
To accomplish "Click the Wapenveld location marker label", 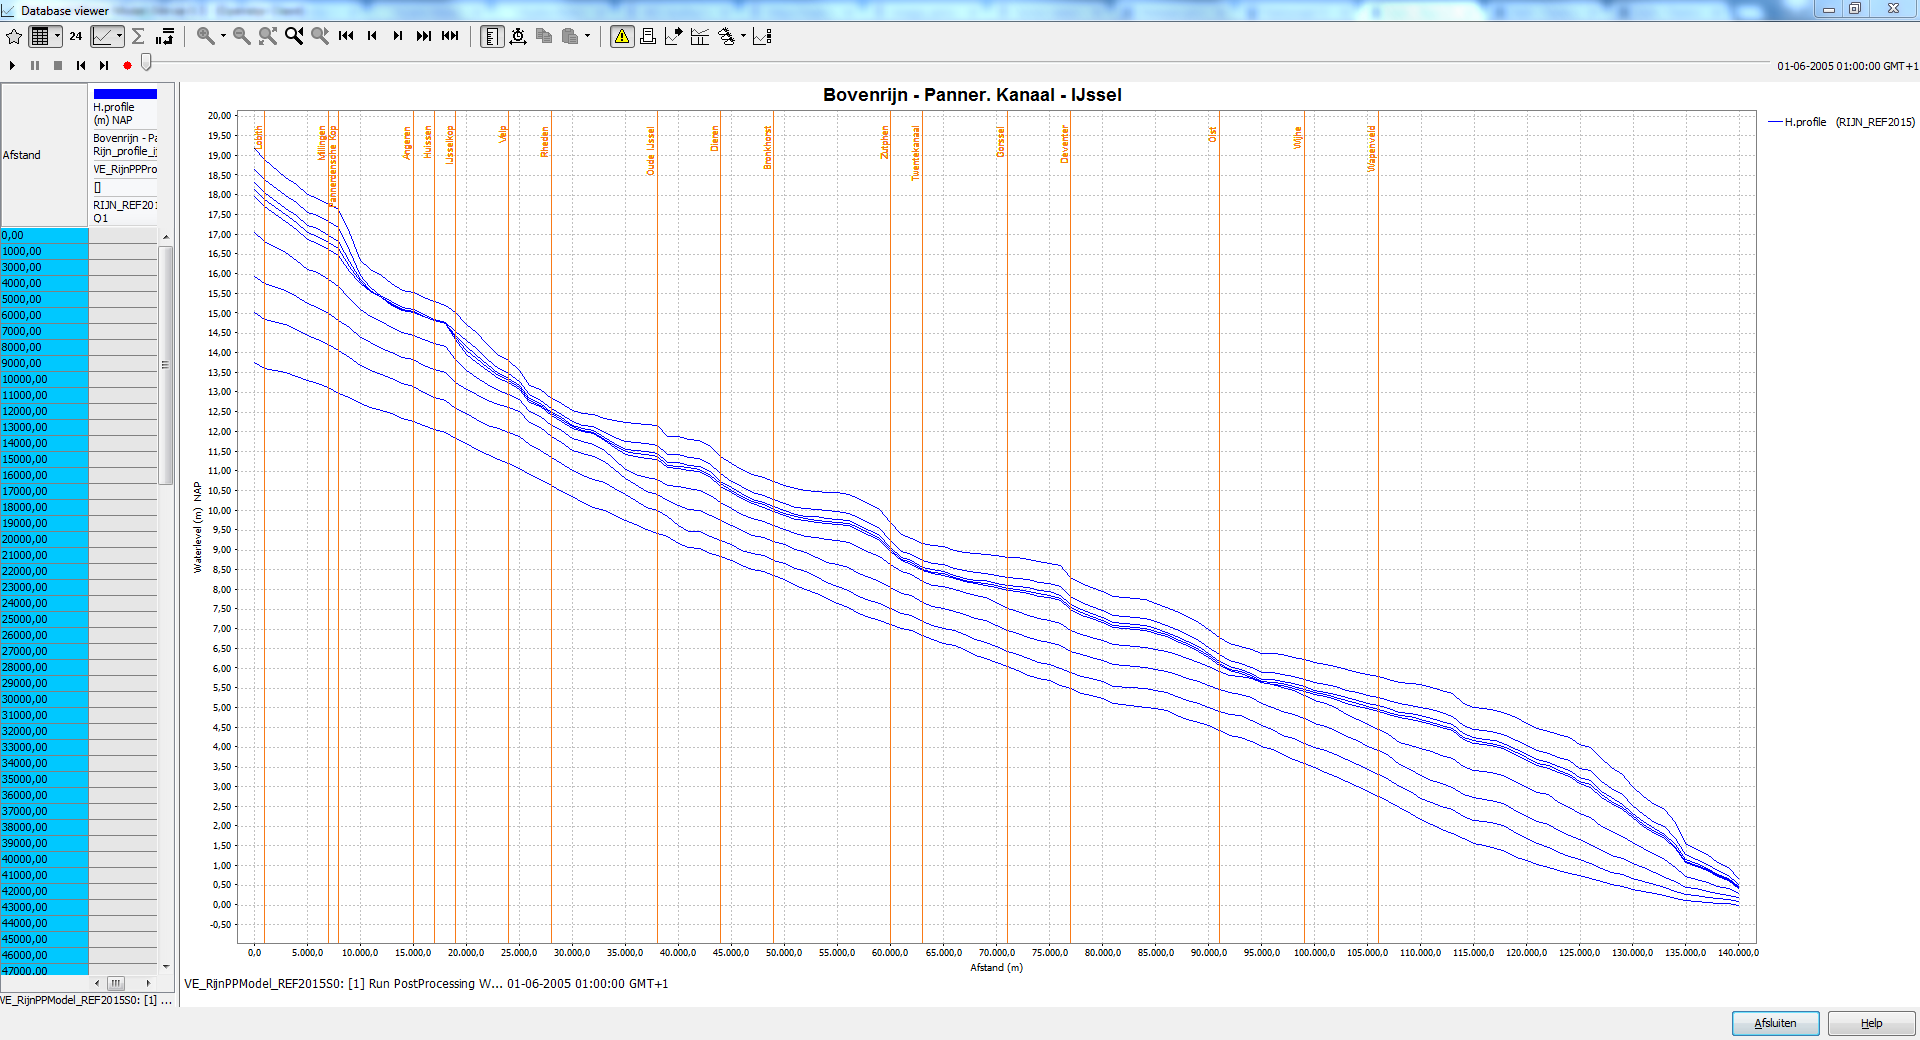I will point(1372,148).
